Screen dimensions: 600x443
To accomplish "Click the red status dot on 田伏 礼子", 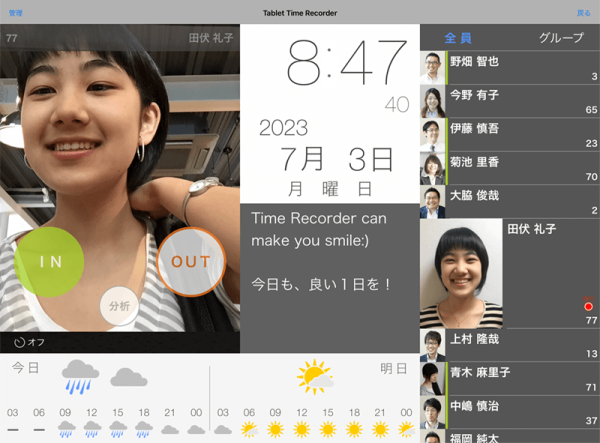I will tap(588, 306).
